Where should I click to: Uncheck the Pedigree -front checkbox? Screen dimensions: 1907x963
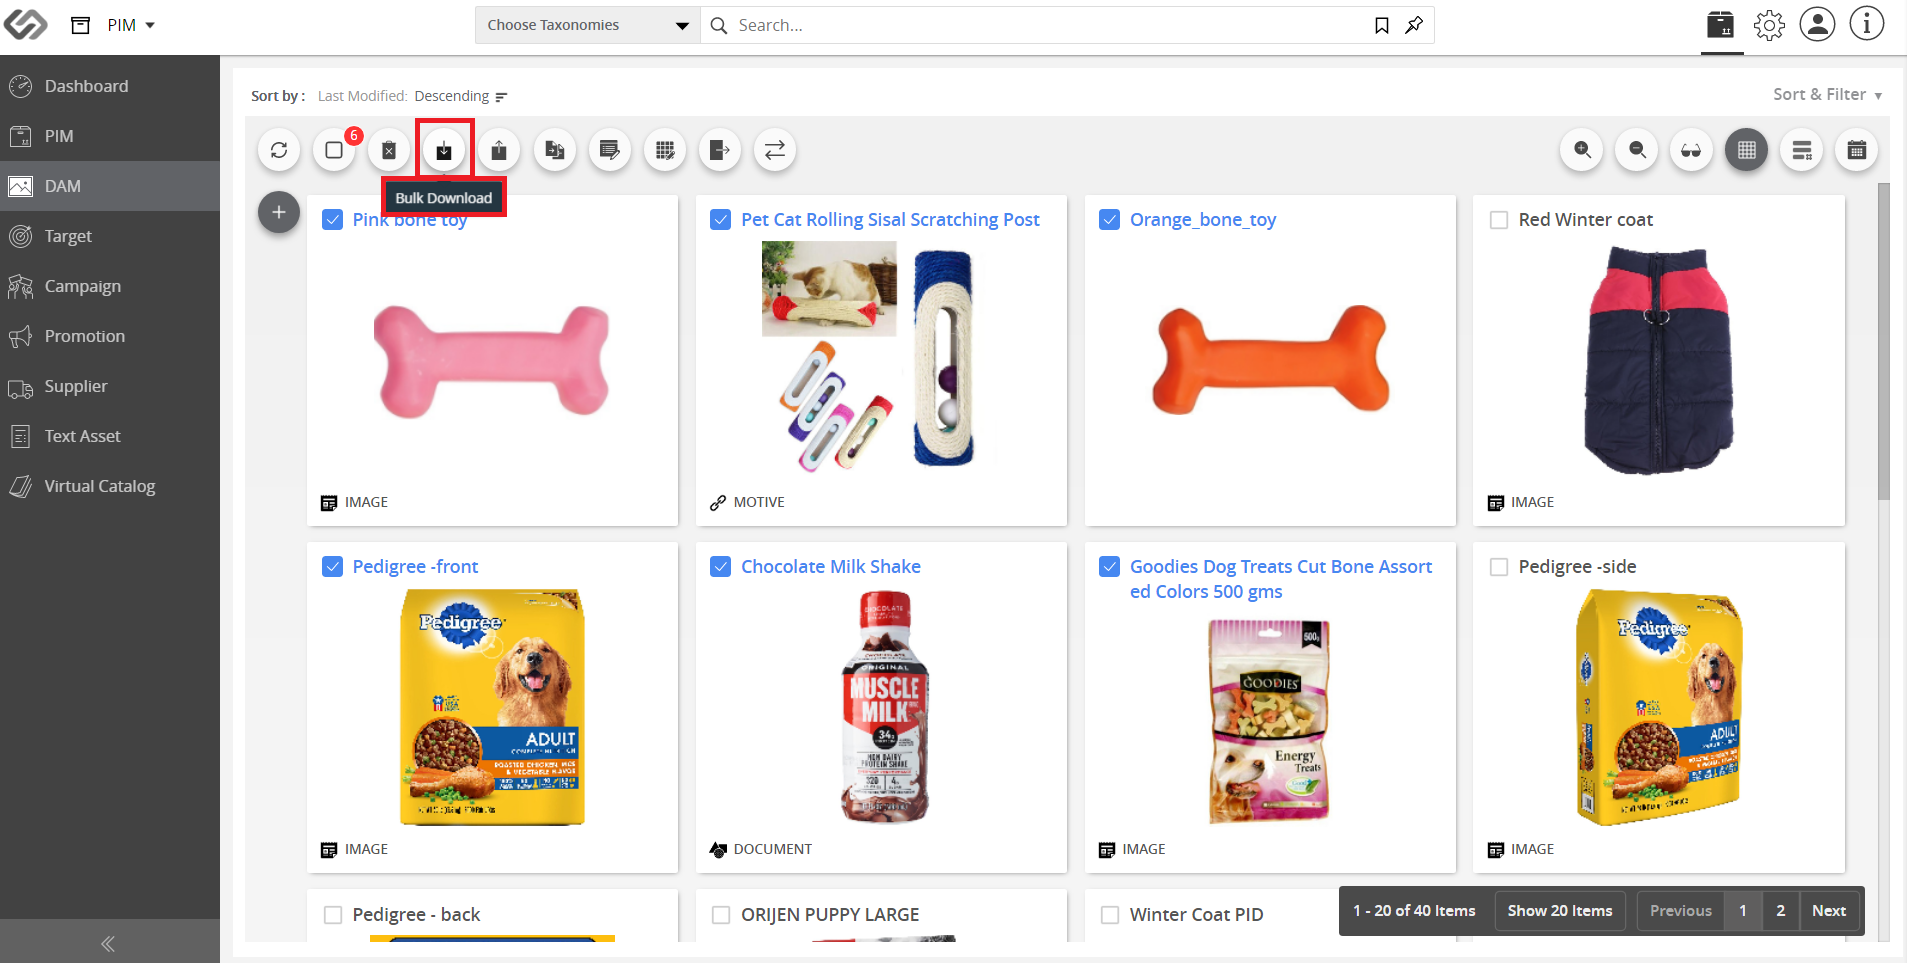[333, 567]
